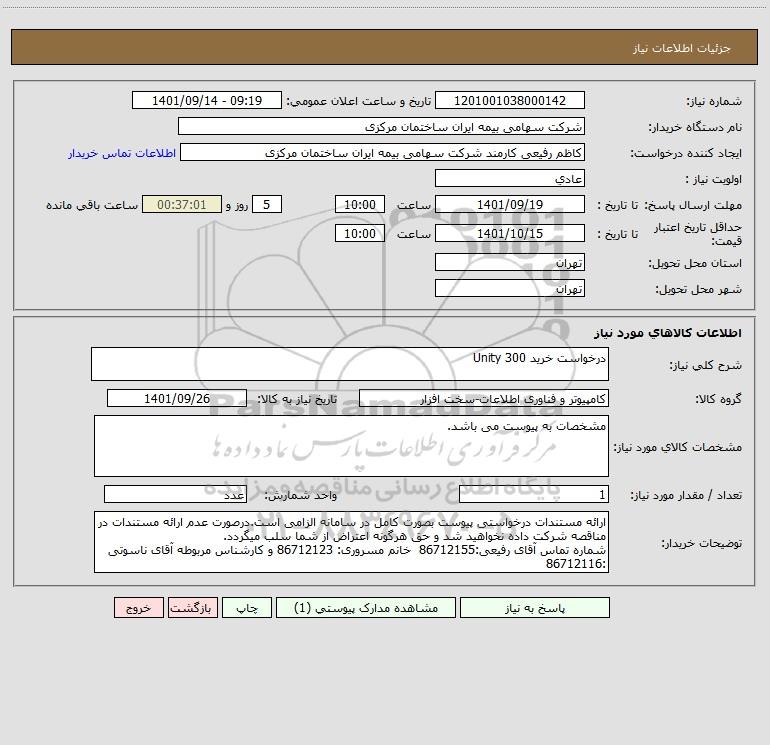770x745 pixels.
Task: Click the label شهر محل تحویل
Action: (x=699, y=289)
